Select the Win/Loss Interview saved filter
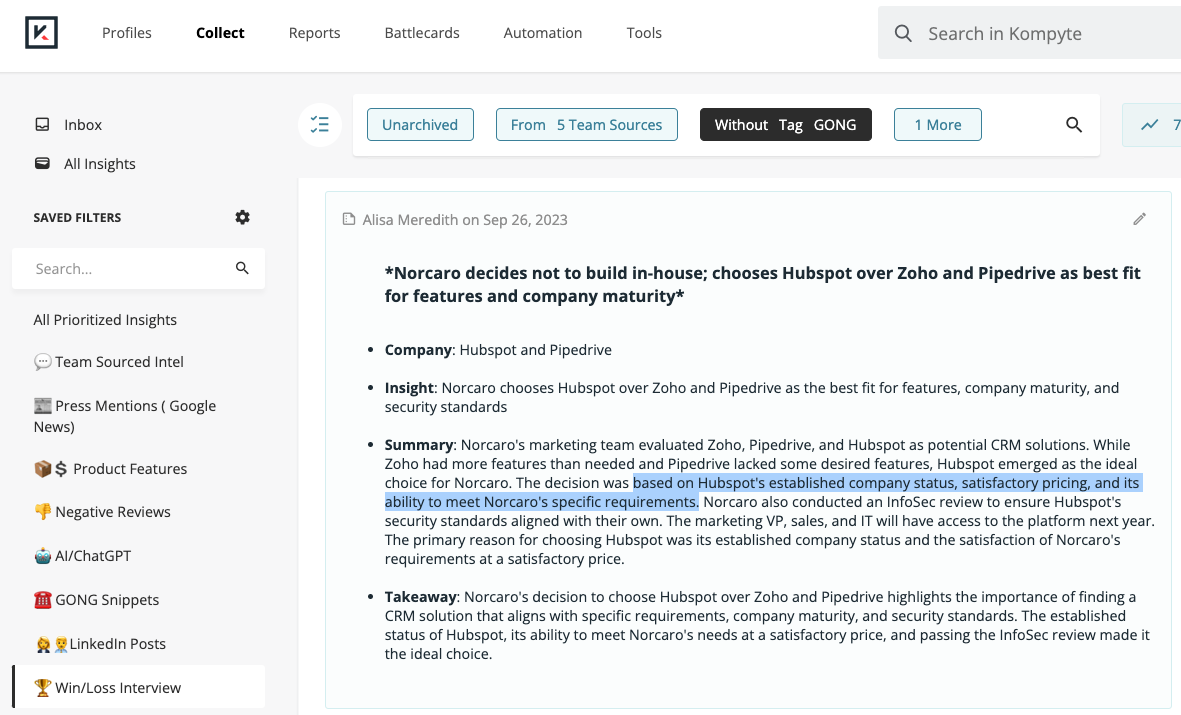Image resolution: width=1181 pixels, height=715 pixels. 118,688
